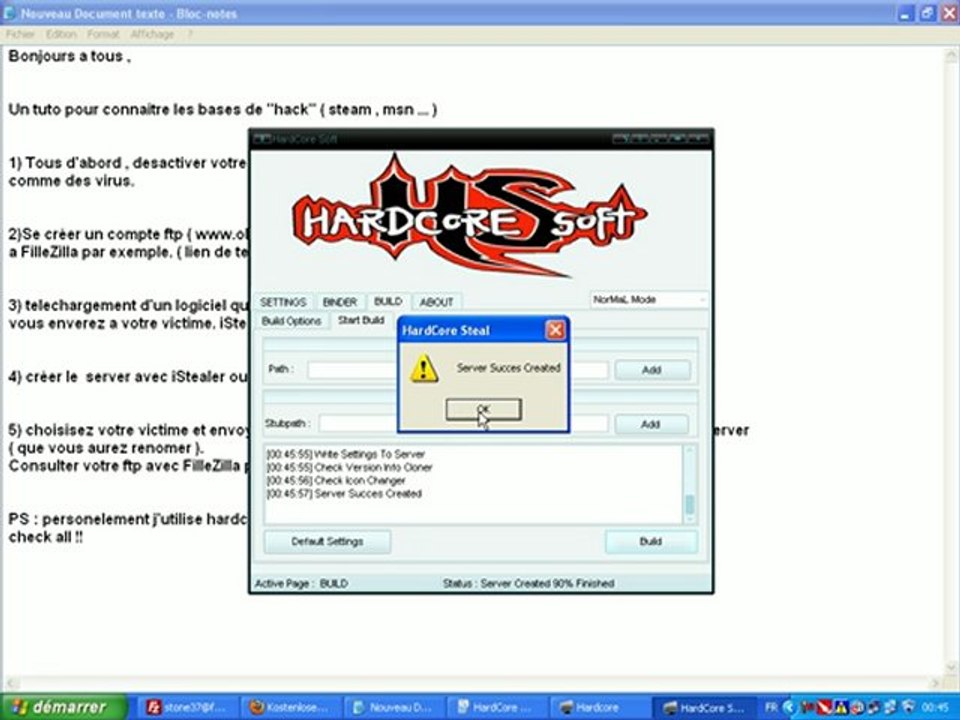Open Notepad's Affichage menu
This screenshot has height=720, width=960.
(x=152, y=34)
